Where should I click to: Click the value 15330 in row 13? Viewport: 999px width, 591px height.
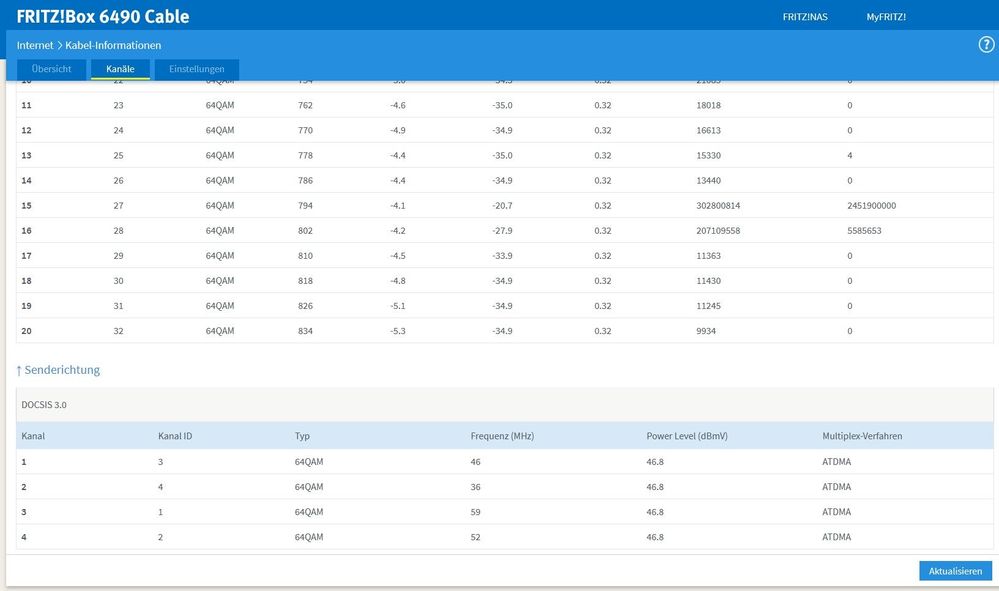click(x=708, y=155)
